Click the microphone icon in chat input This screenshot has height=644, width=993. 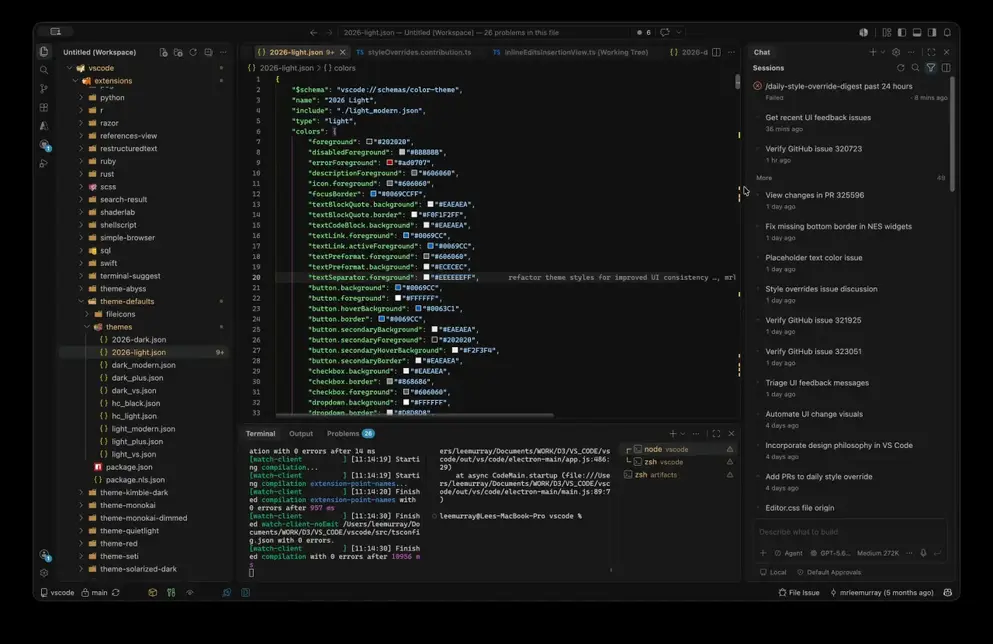[x=923, y=553]
